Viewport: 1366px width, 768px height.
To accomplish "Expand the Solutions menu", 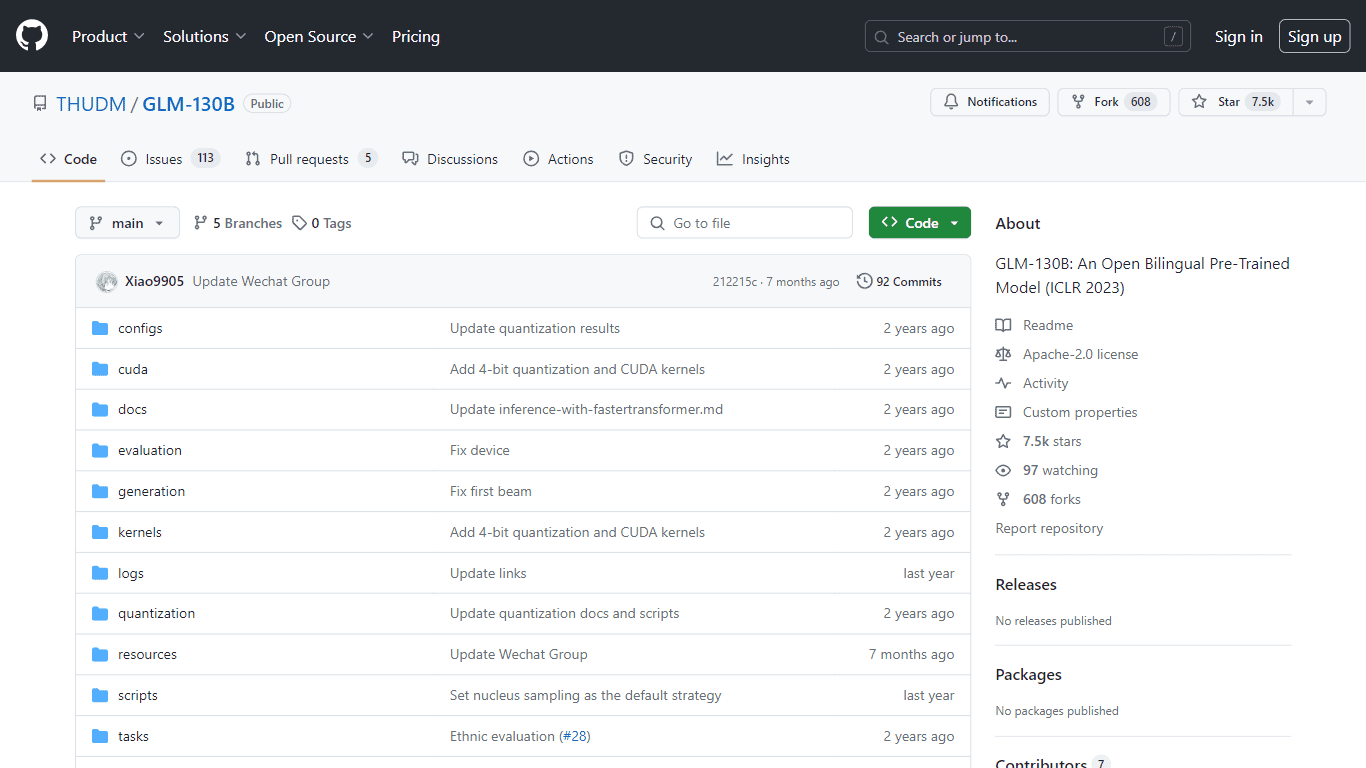I will (204, 36).
